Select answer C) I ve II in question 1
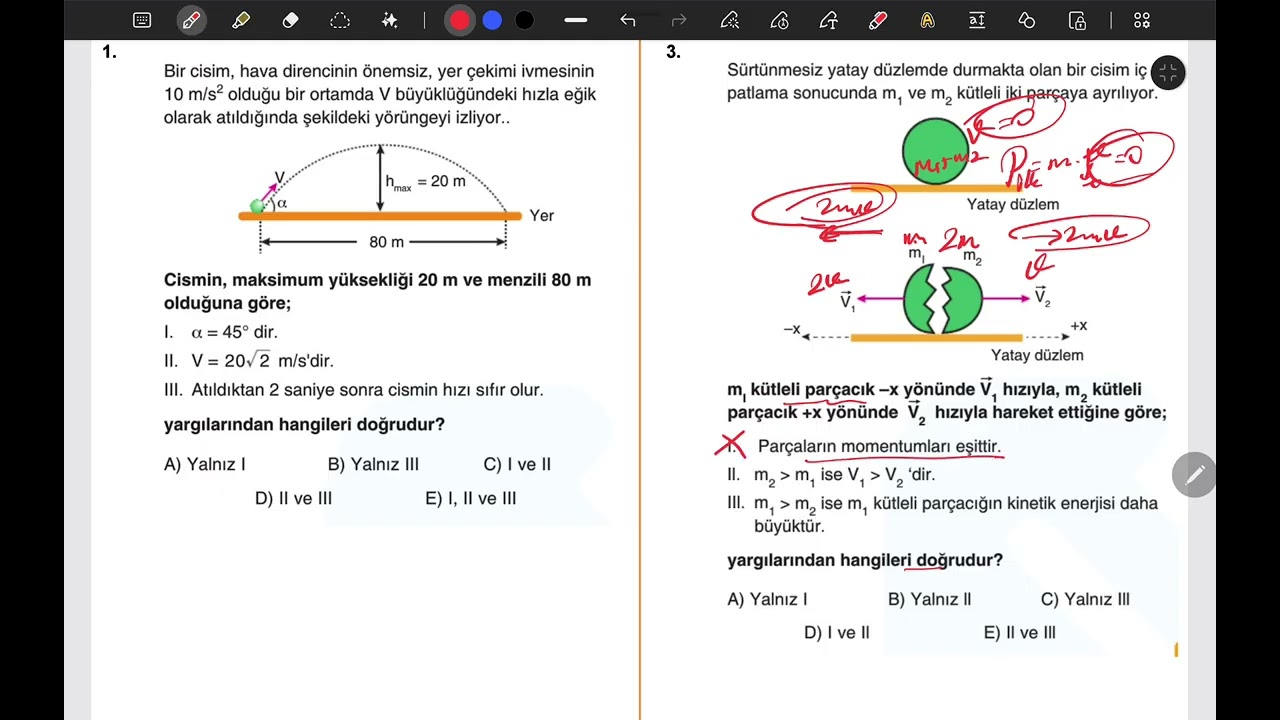The width and height of the screenshot is (1280, 720). 517,464
